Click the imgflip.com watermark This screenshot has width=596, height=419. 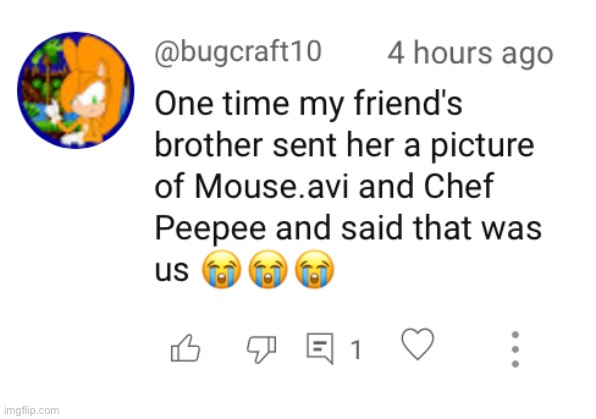point(32,411)
